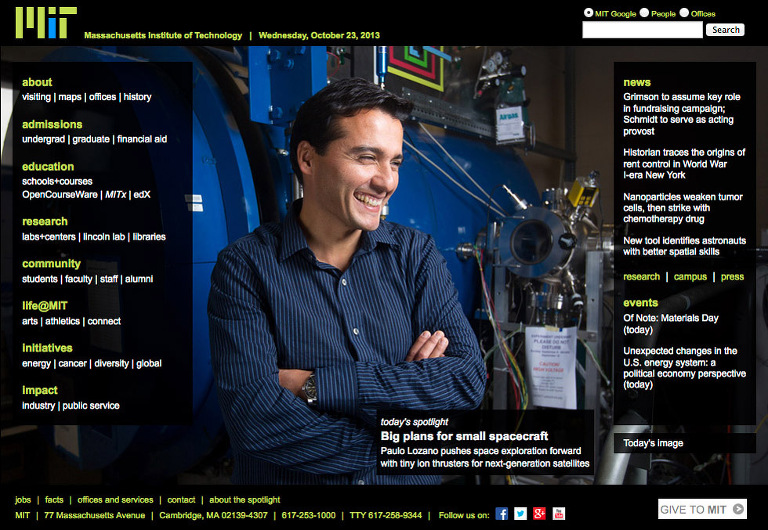Image resolution: width=768 pixels, height=530 pixels.
Task: Open the U.S. energy system event
Action: coord(684,367)
